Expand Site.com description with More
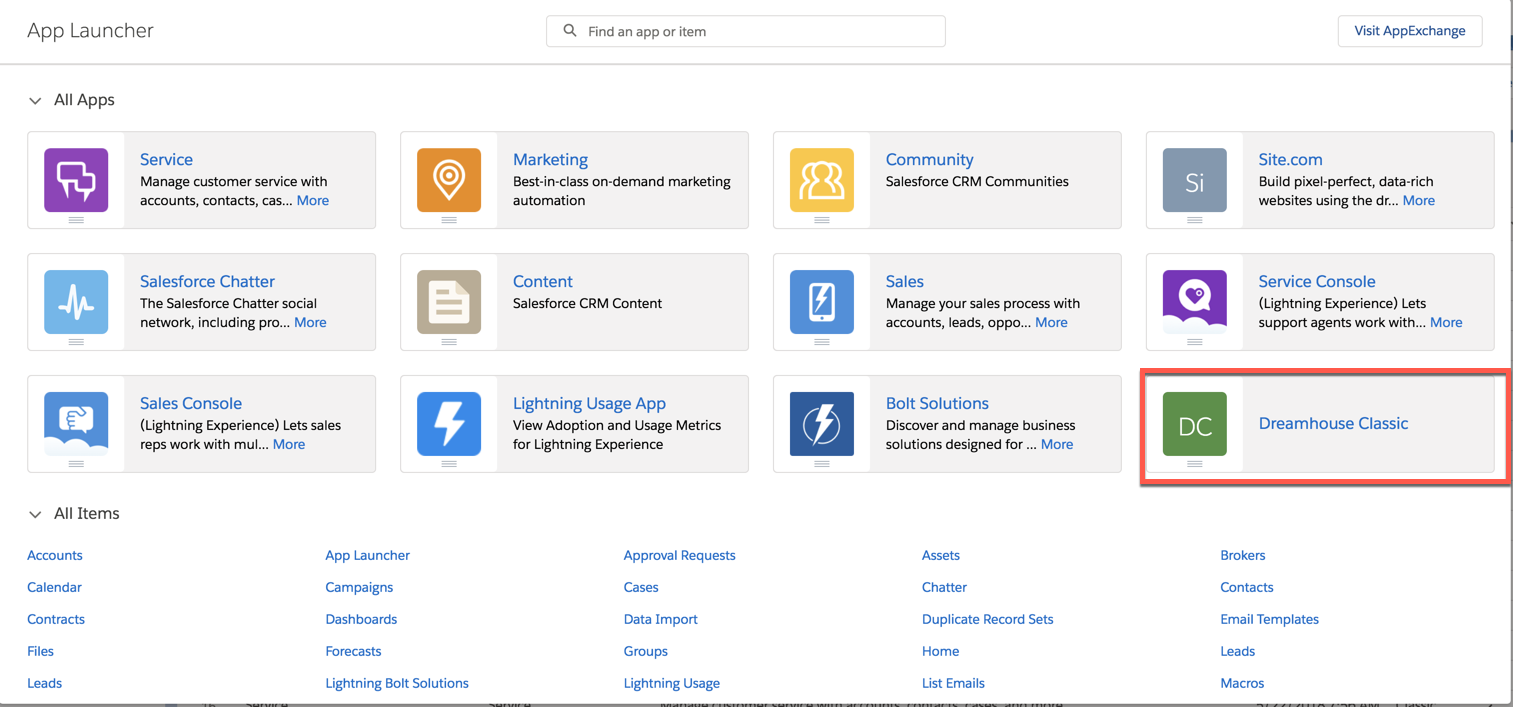The image size is (1513, 707). [1419, 200]
